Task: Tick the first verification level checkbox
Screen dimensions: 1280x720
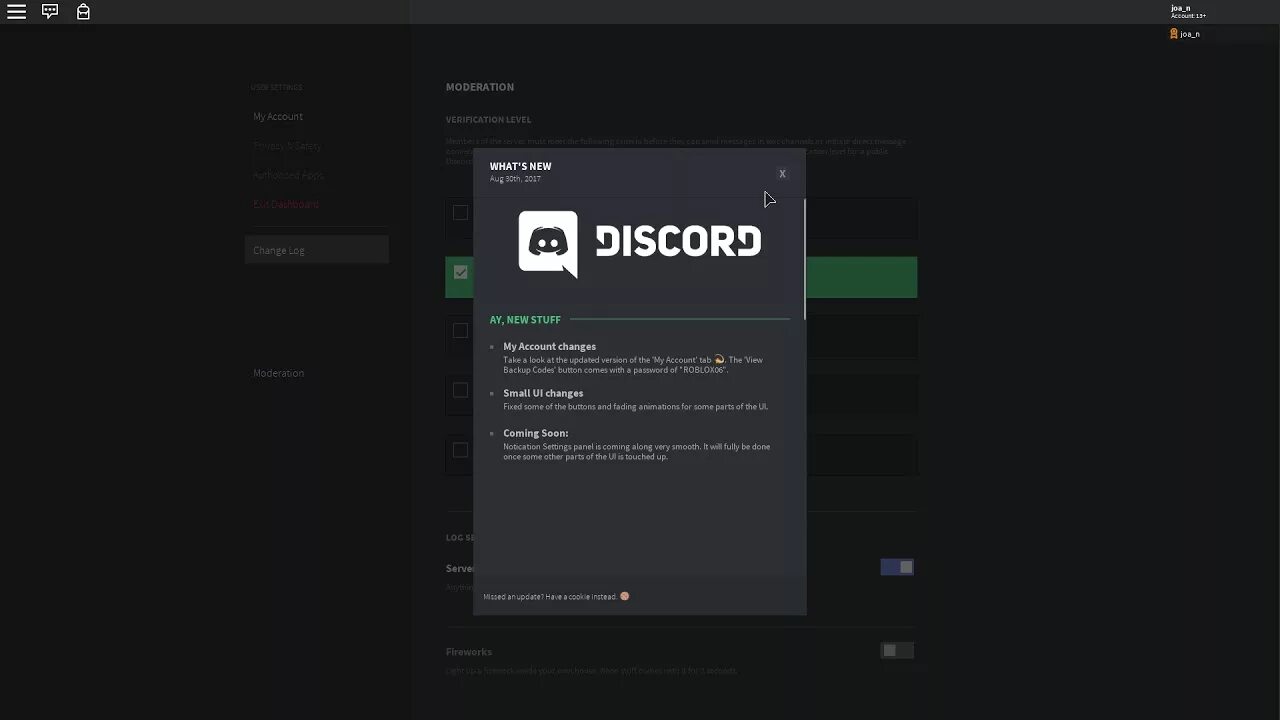Action: (460, 212)
